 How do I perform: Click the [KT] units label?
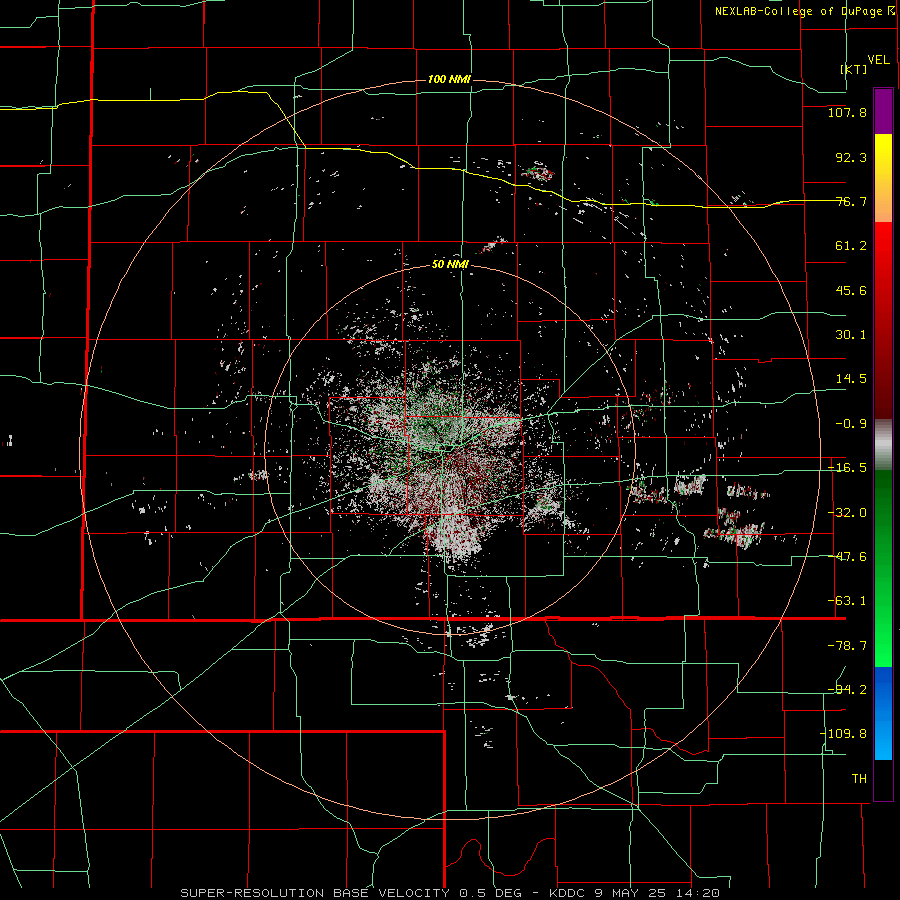(x=854, y=69)
